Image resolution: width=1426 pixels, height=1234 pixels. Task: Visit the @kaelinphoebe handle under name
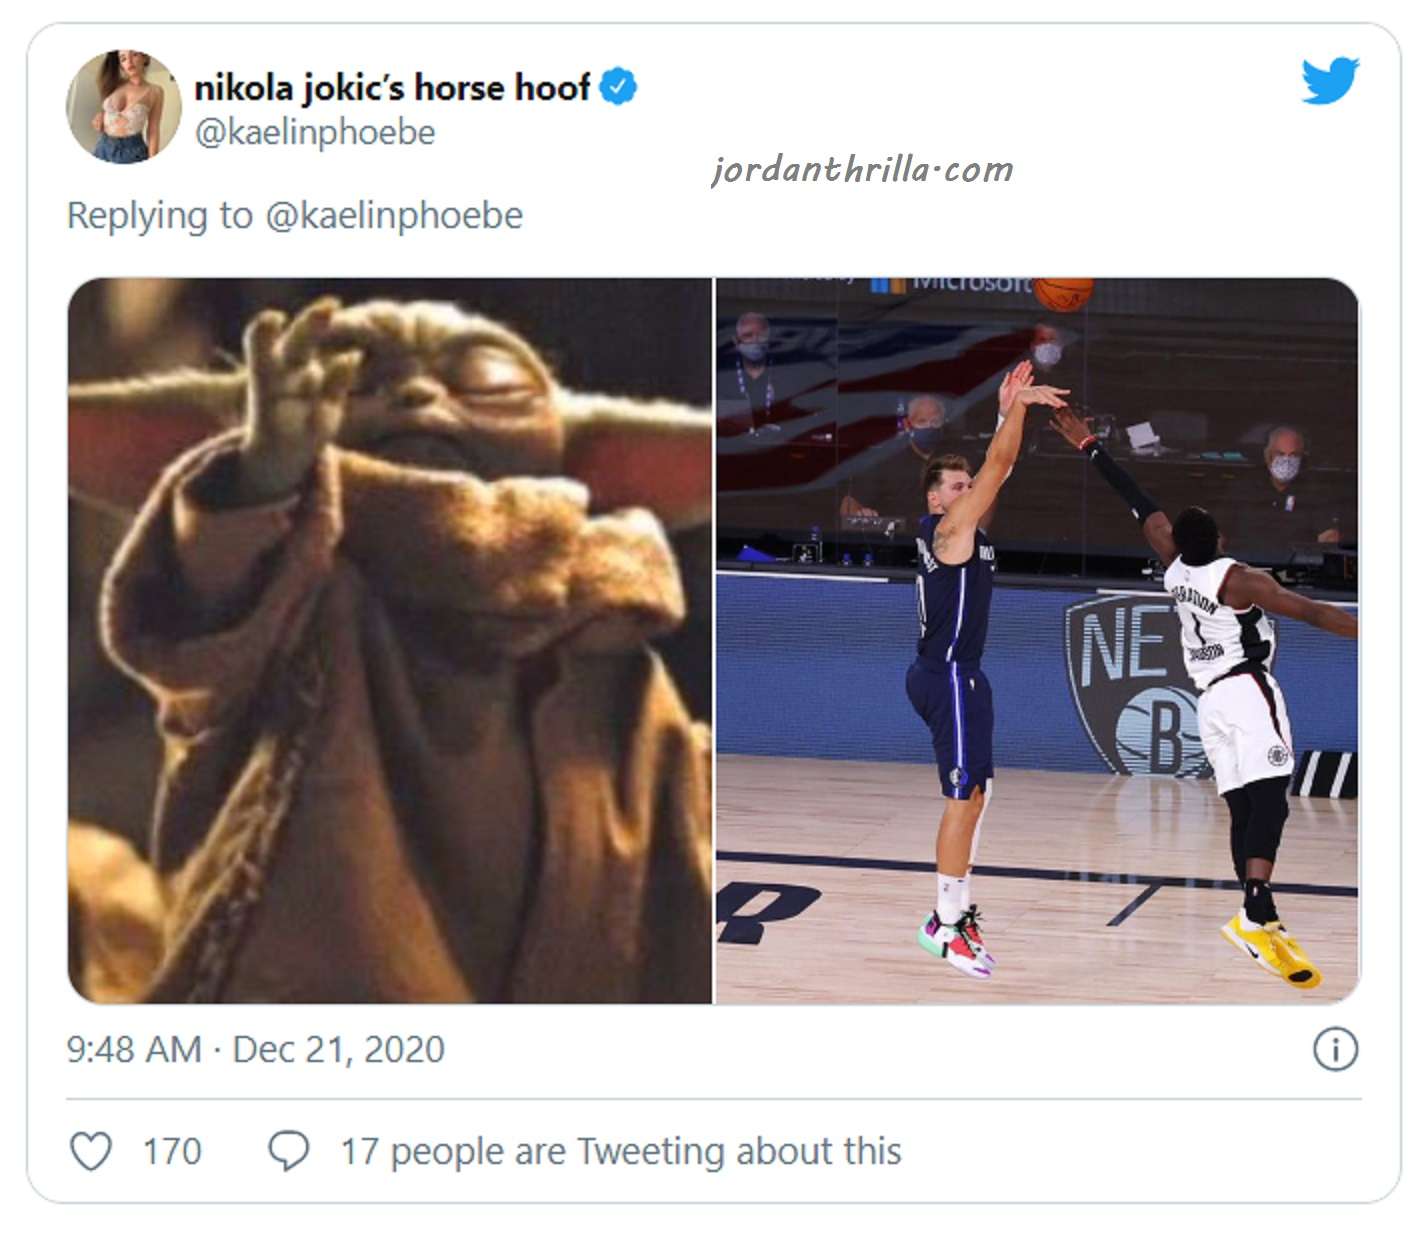(x=315, y=133)
